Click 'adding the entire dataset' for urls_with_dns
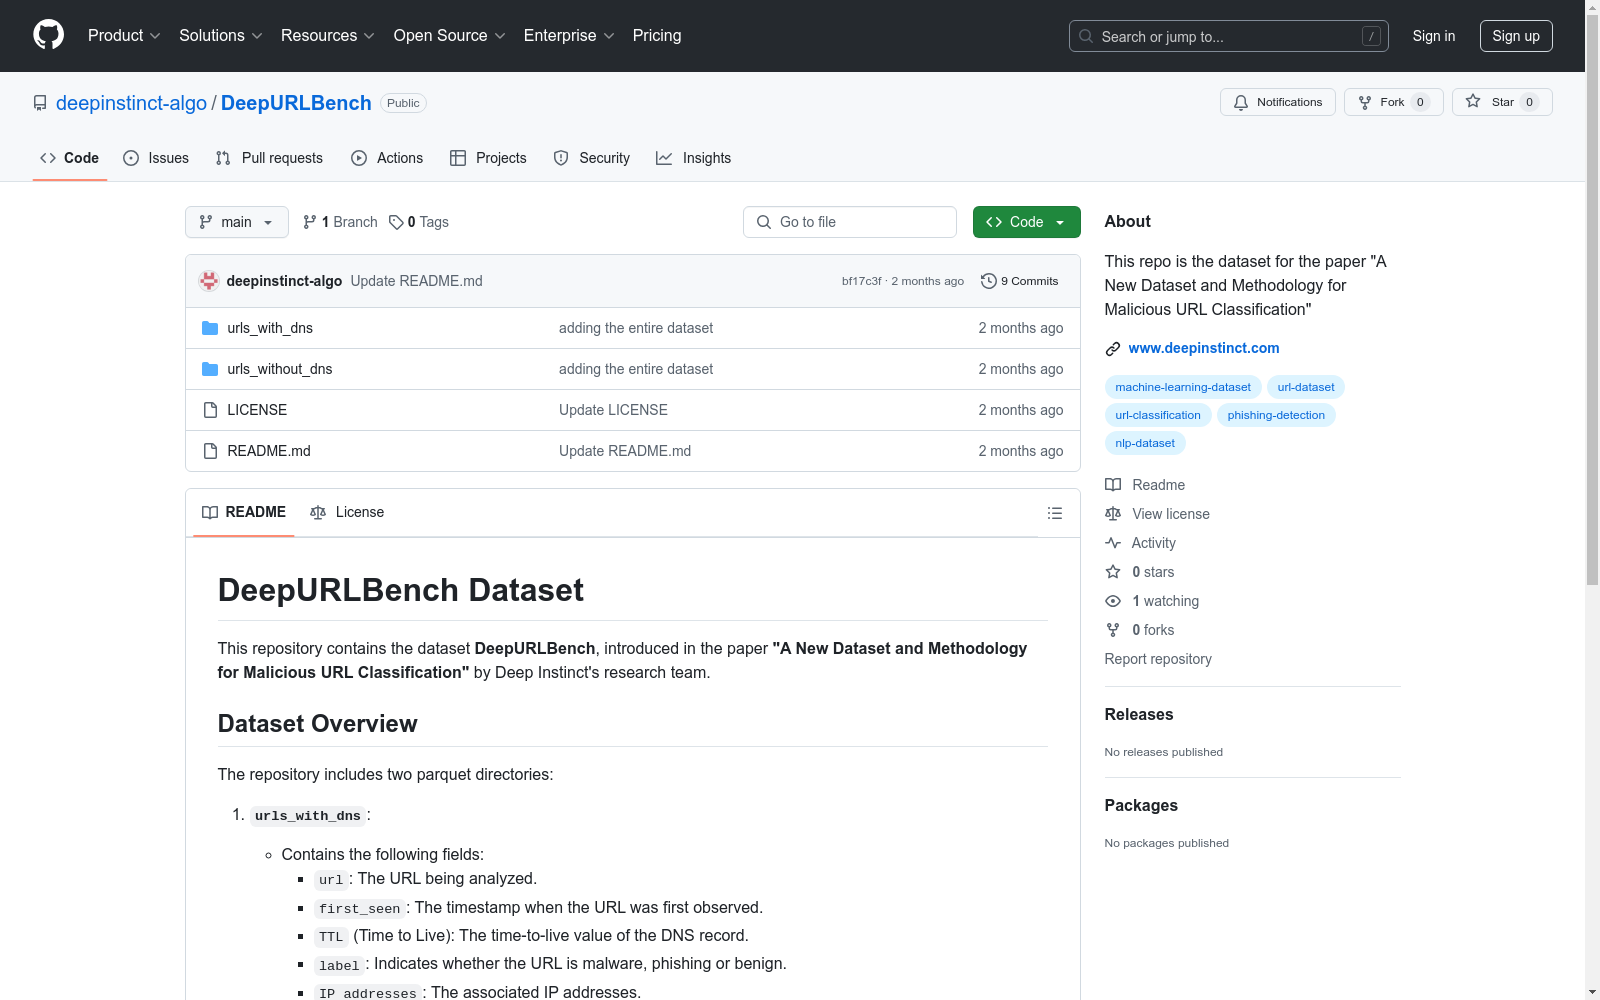The width and height of the screenshot is (1600, 1000). click(636, 328)
